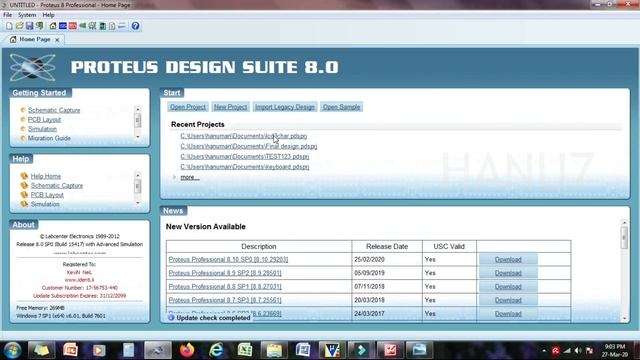Open the System menu
The width and height of the screenshot is (640, 360).
click(27, 15)
